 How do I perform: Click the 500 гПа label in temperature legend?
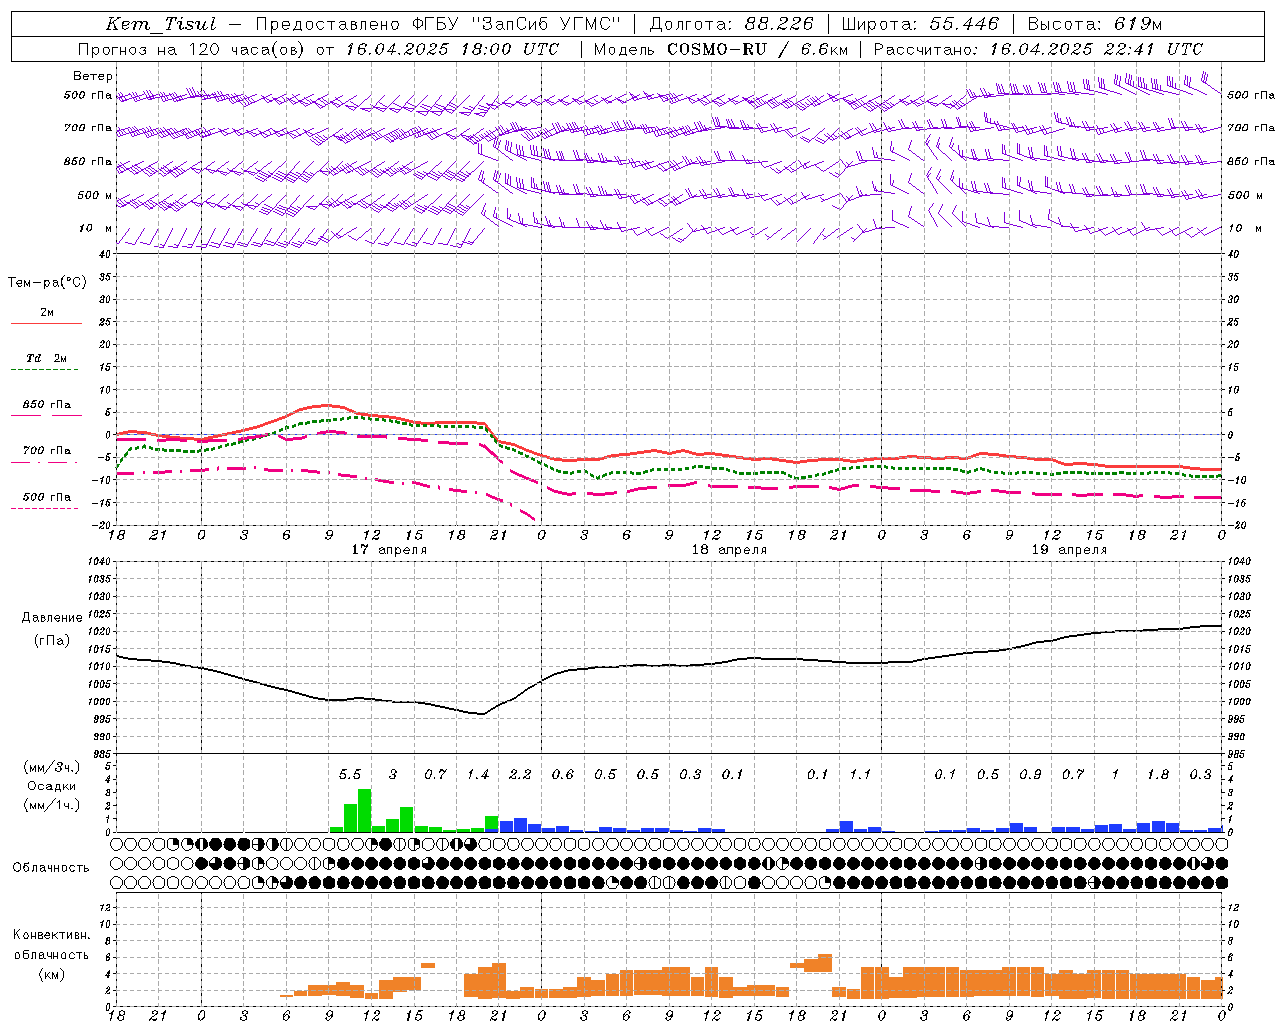(x=47, y=497)
